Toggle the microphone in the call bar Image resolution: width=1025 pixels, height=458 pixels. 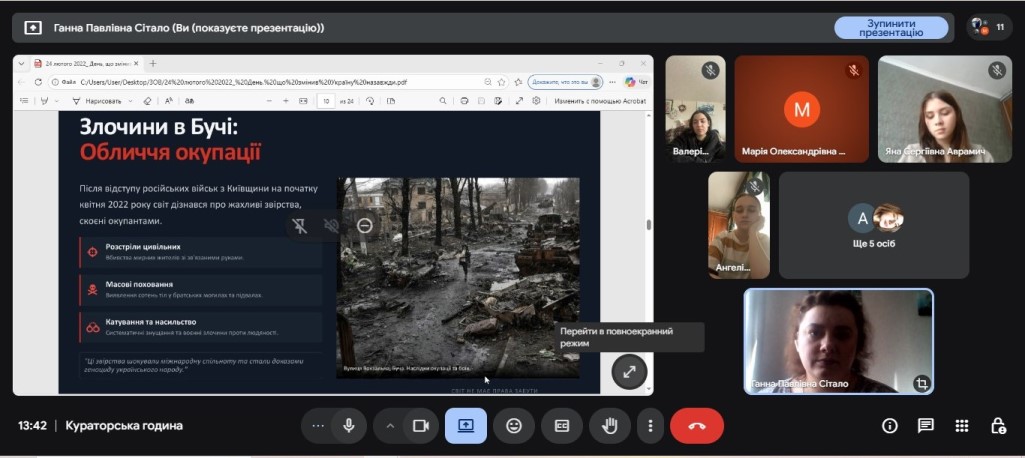click(x=349, y=426)
